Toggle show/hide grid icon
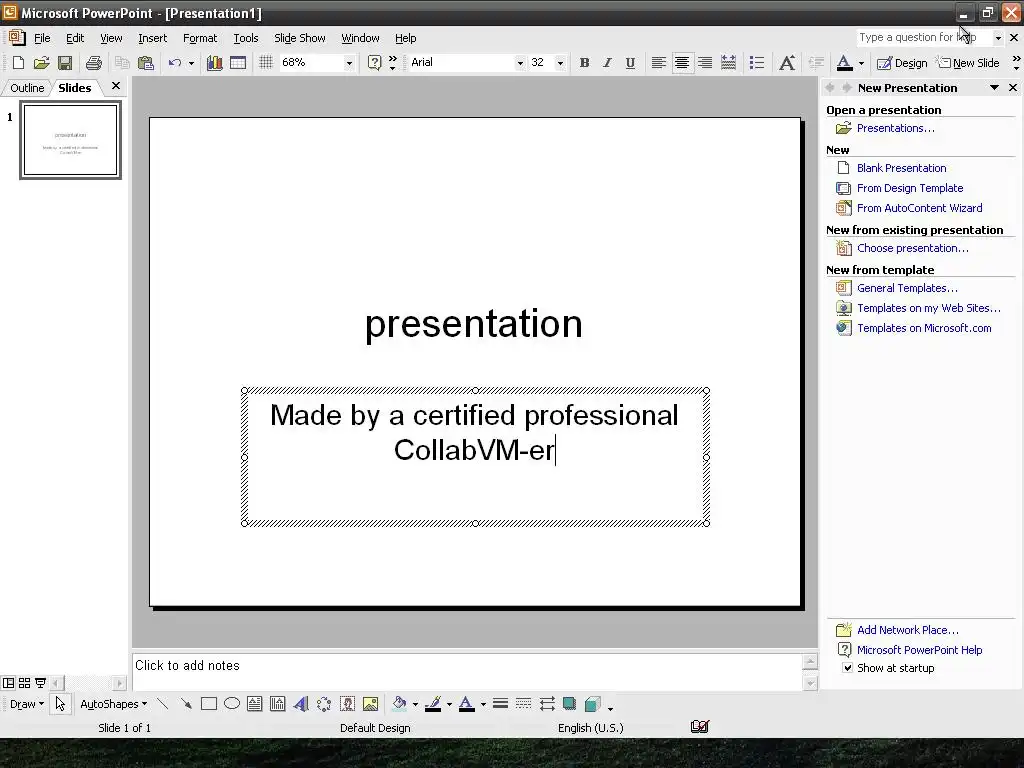Image resolution: width=1024 pixels, height=768 pixels. pos(265,63)
